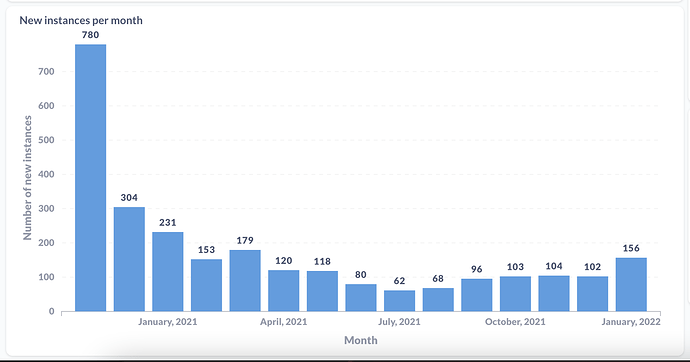Screen dimensions: 690x362
Task: Select the bar with value 304
Action: 129,259
